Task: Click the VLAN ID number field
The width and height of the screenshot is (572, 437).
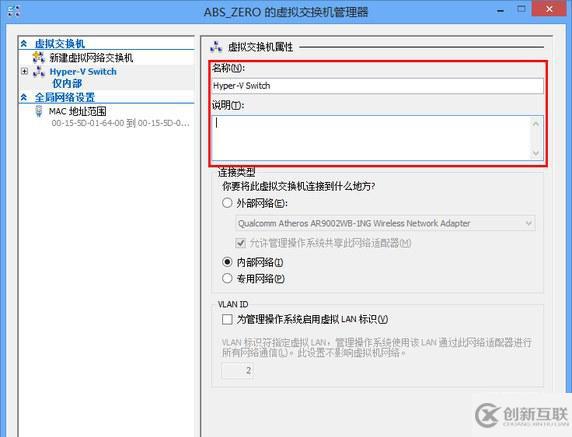Action: [x=237, y=371]
